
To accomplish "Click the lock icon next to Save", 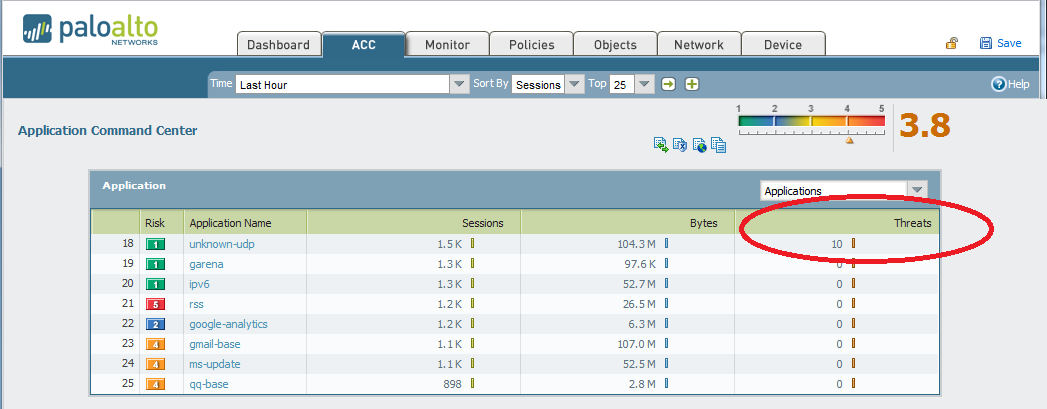I will [952, 43].
